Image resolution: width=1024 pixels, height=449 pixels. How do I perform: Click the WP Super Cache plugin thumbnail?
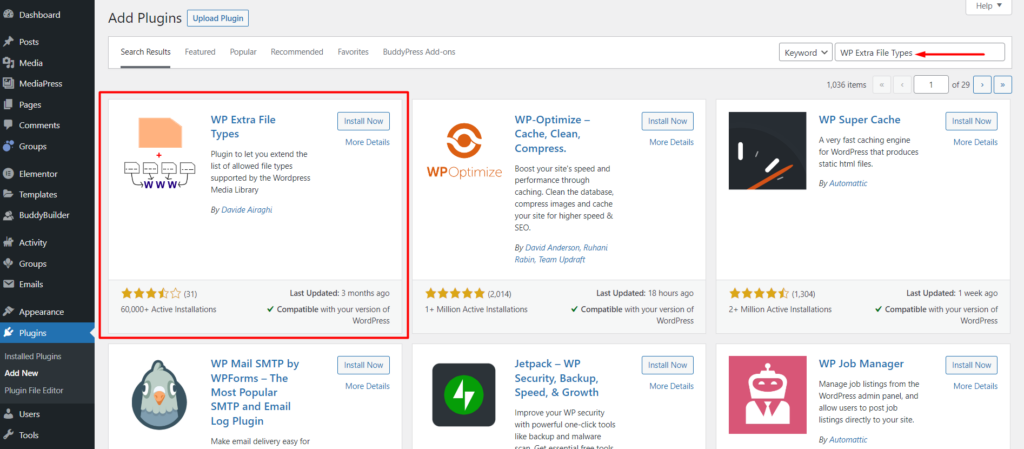(x=767, y=151)
